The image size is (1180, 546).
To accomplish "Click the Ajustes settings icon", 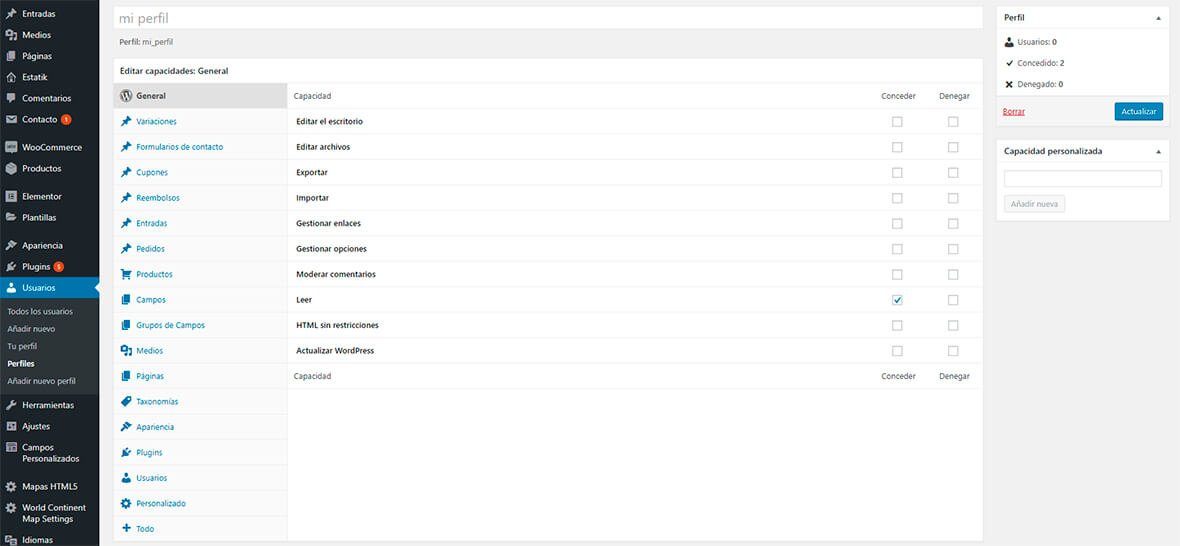I will coord(11,426).
